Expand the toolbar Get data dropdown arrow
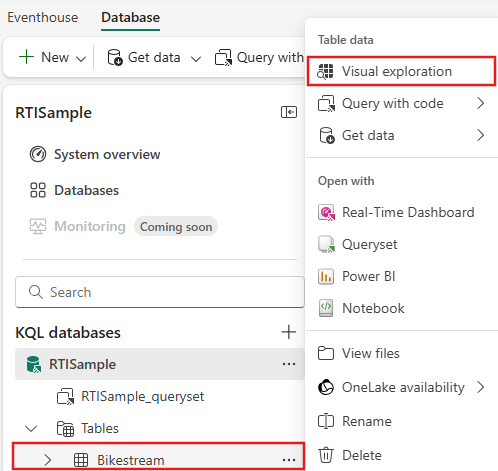The width and height of the screenshot is (498, 471). 196,59
